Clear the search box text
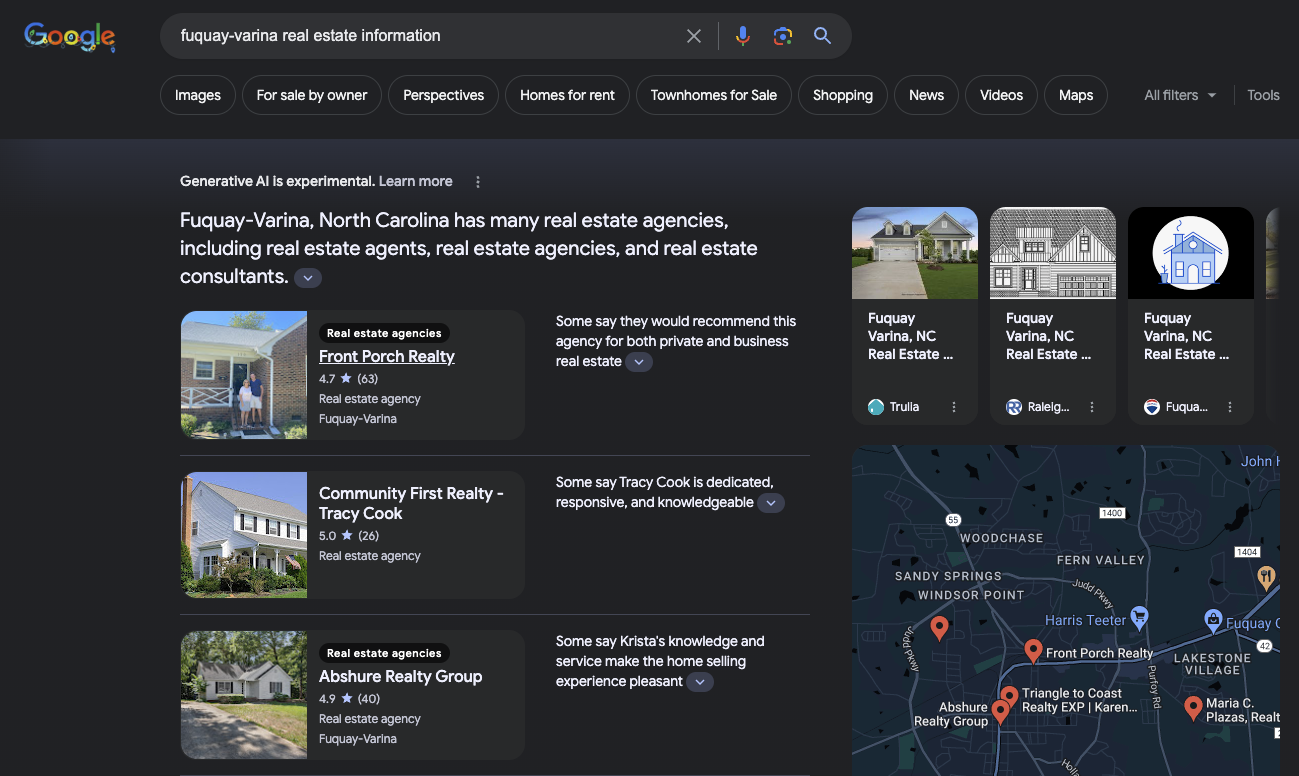This screenshot has height=776, width=1299. tap(693, 36)
